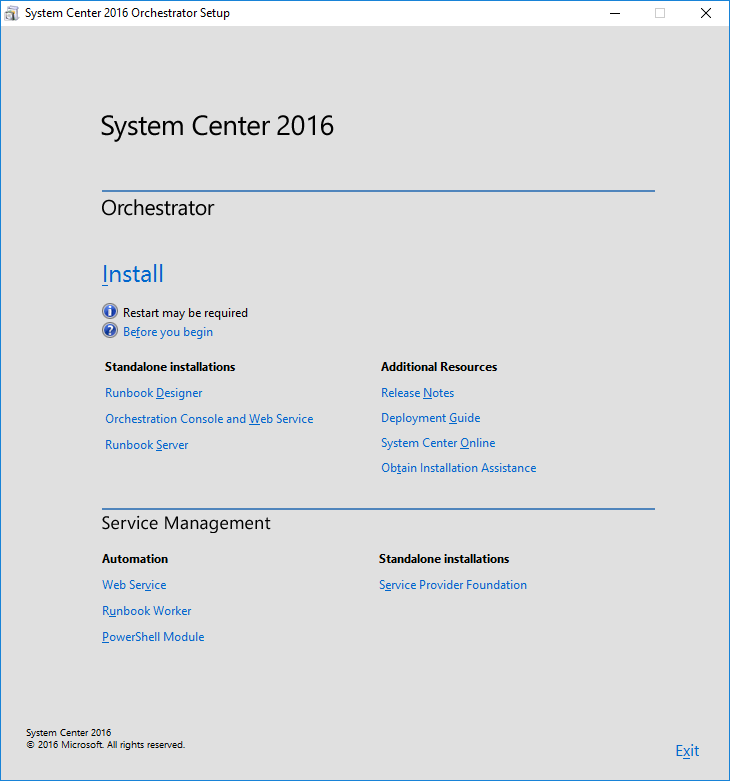Close the Orchestrator Setup window
Screen dimensions: 730x781
point(706,13)
